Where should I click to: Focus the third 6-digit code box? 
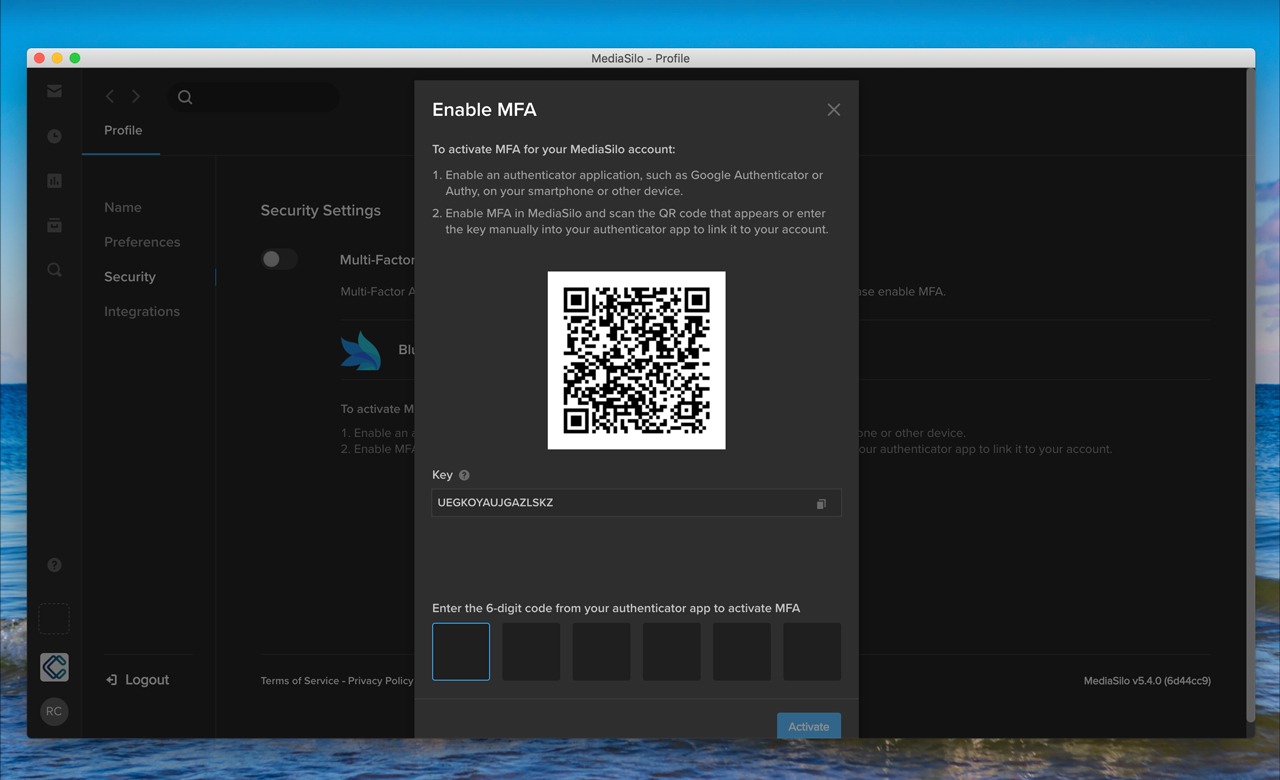pos(601,652)
